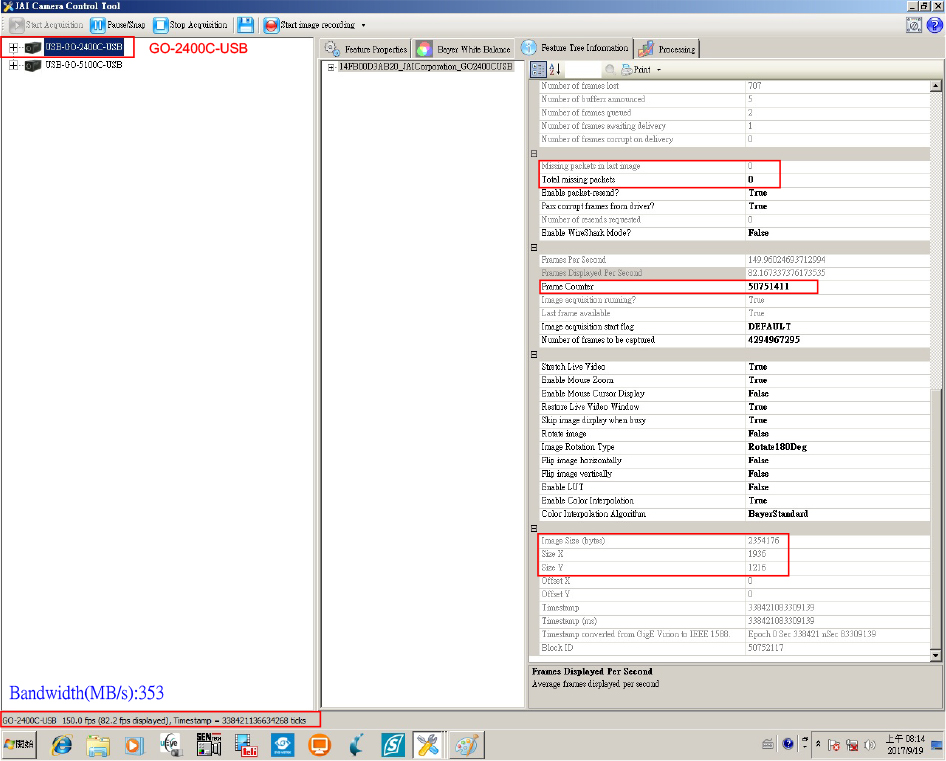Click the Print icon in property toolbar
Viewport: 946px width, 761px height.
tap(627, 69)
